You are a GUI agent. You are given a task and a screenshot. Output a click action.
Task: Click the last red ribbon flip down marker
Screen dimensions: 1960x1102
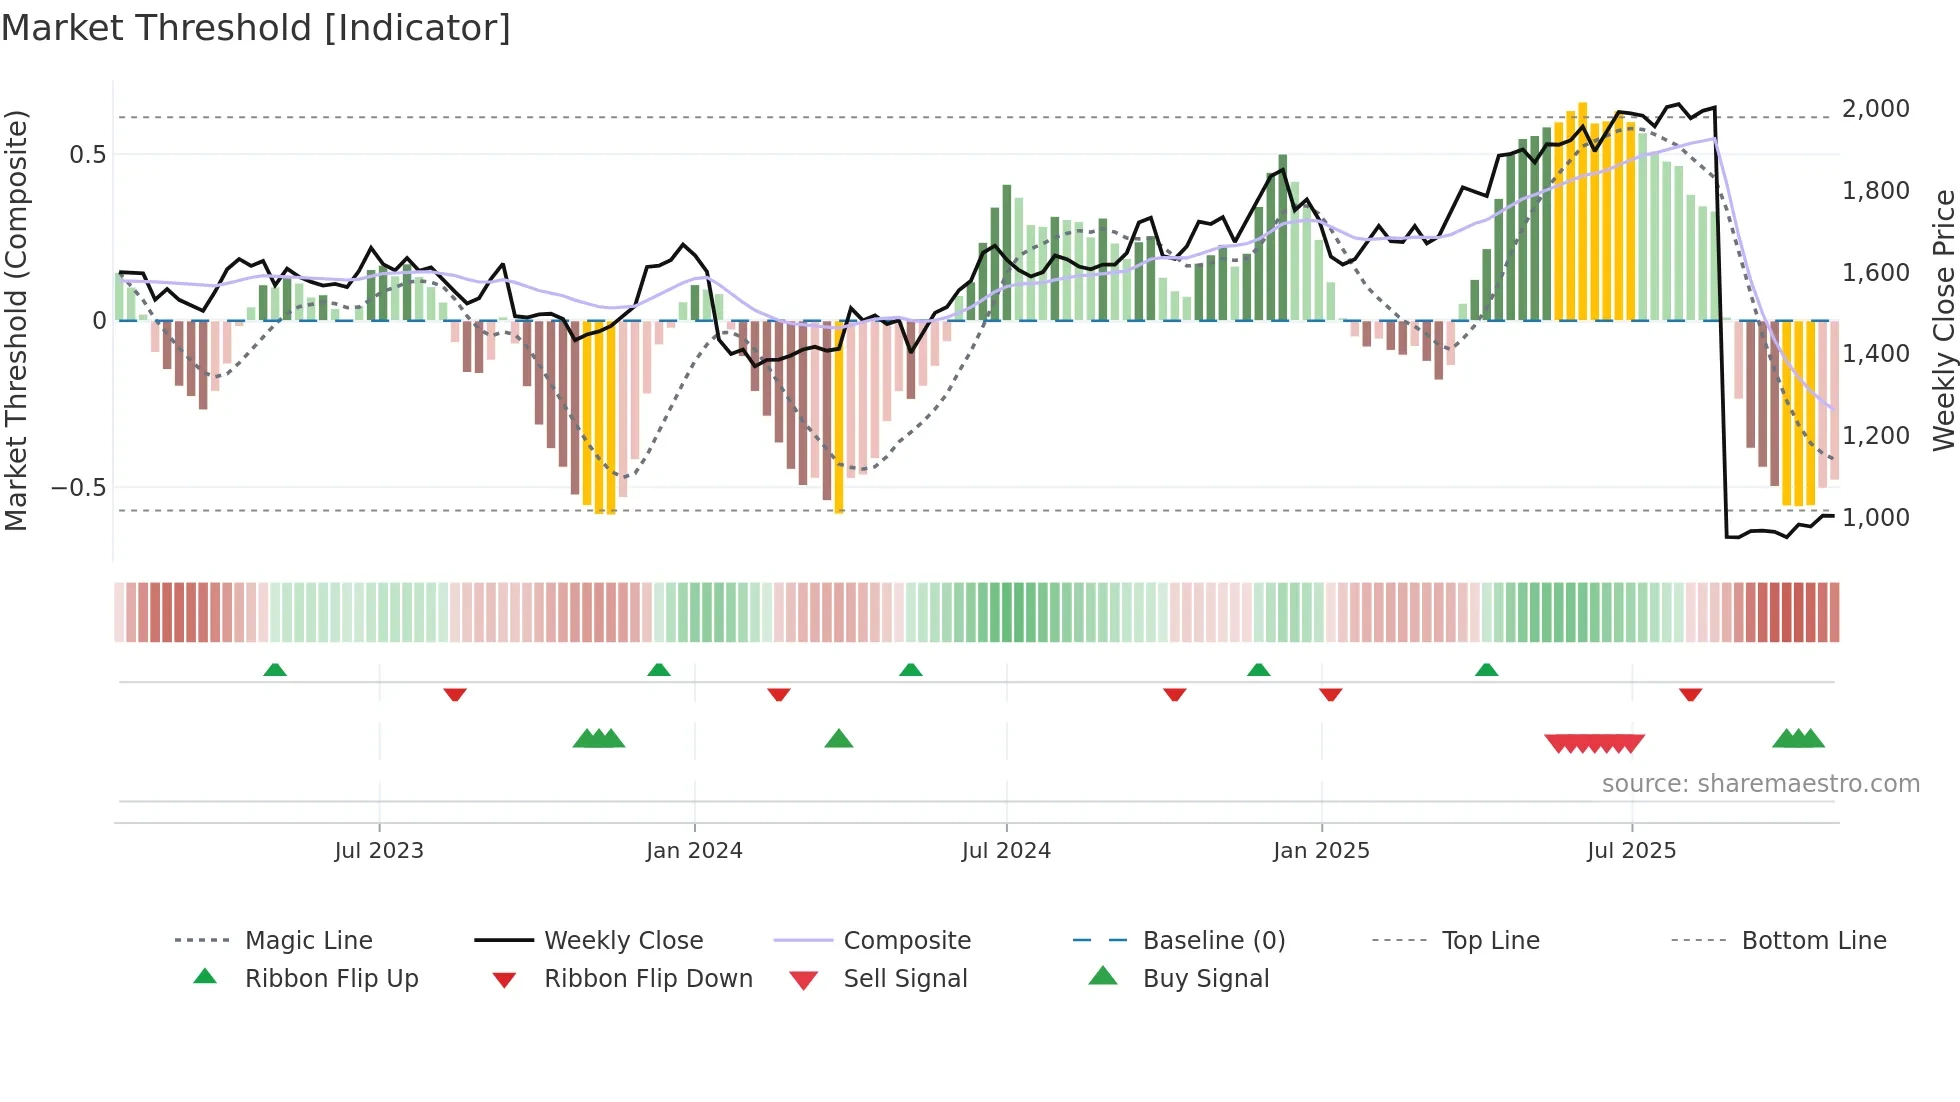(1691, 694)
